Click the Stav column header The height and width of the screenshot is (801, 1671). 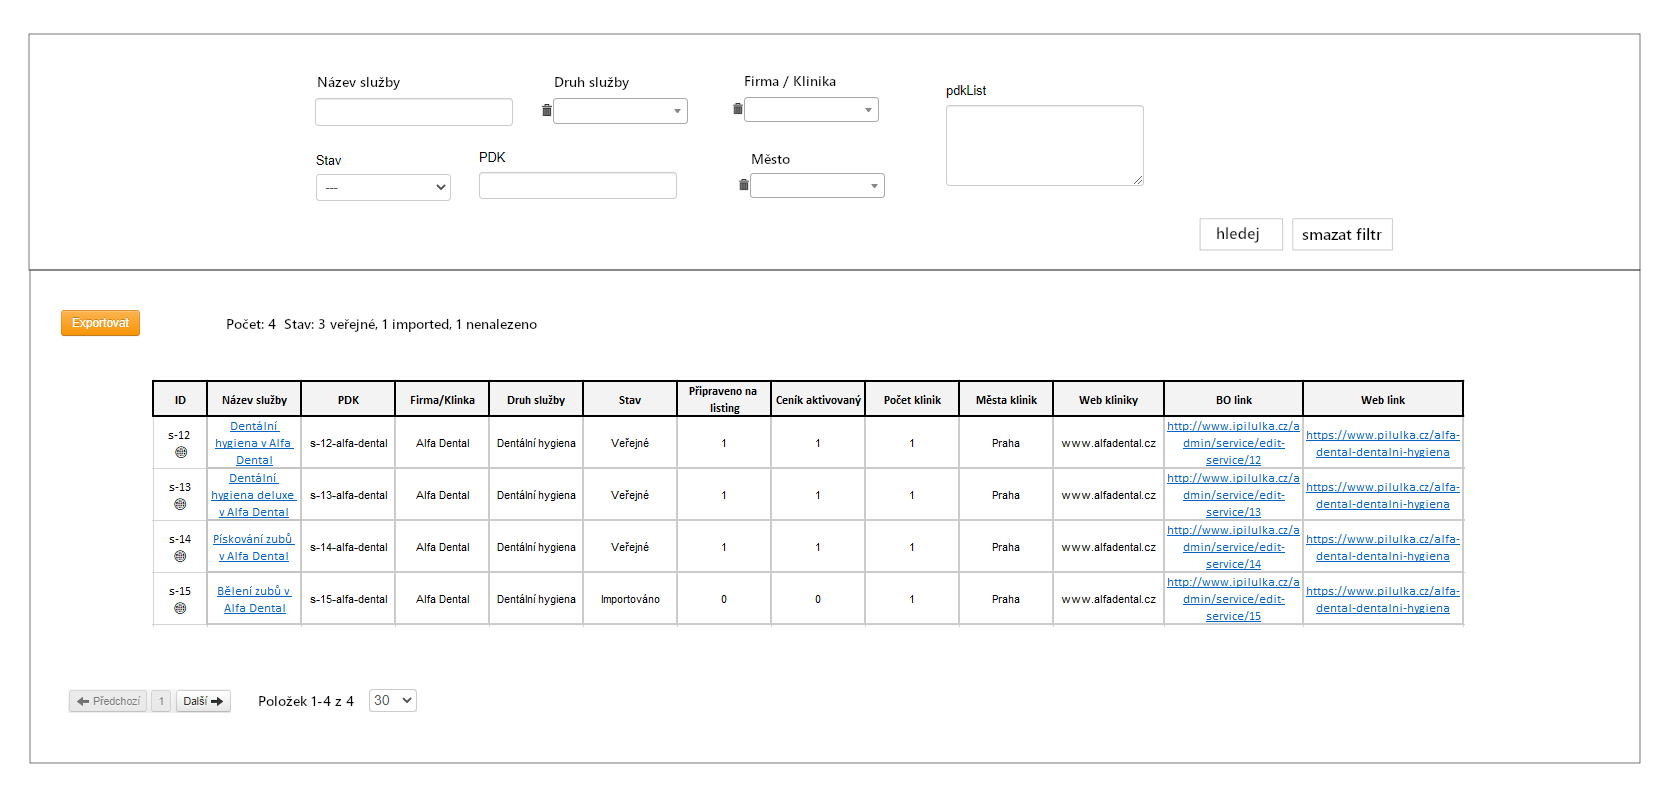pos(630,399)
